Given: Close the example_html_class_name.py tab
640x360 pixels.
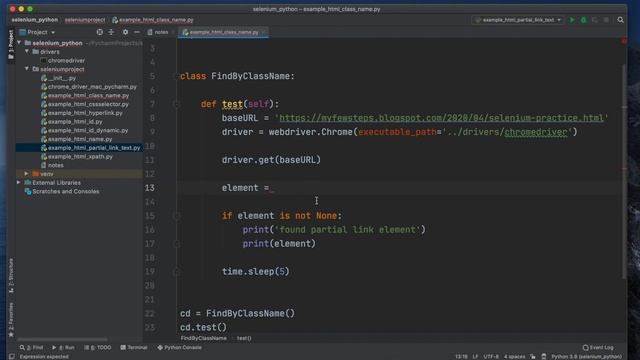Looking at the screenshot, I should [x=264, y=32].
